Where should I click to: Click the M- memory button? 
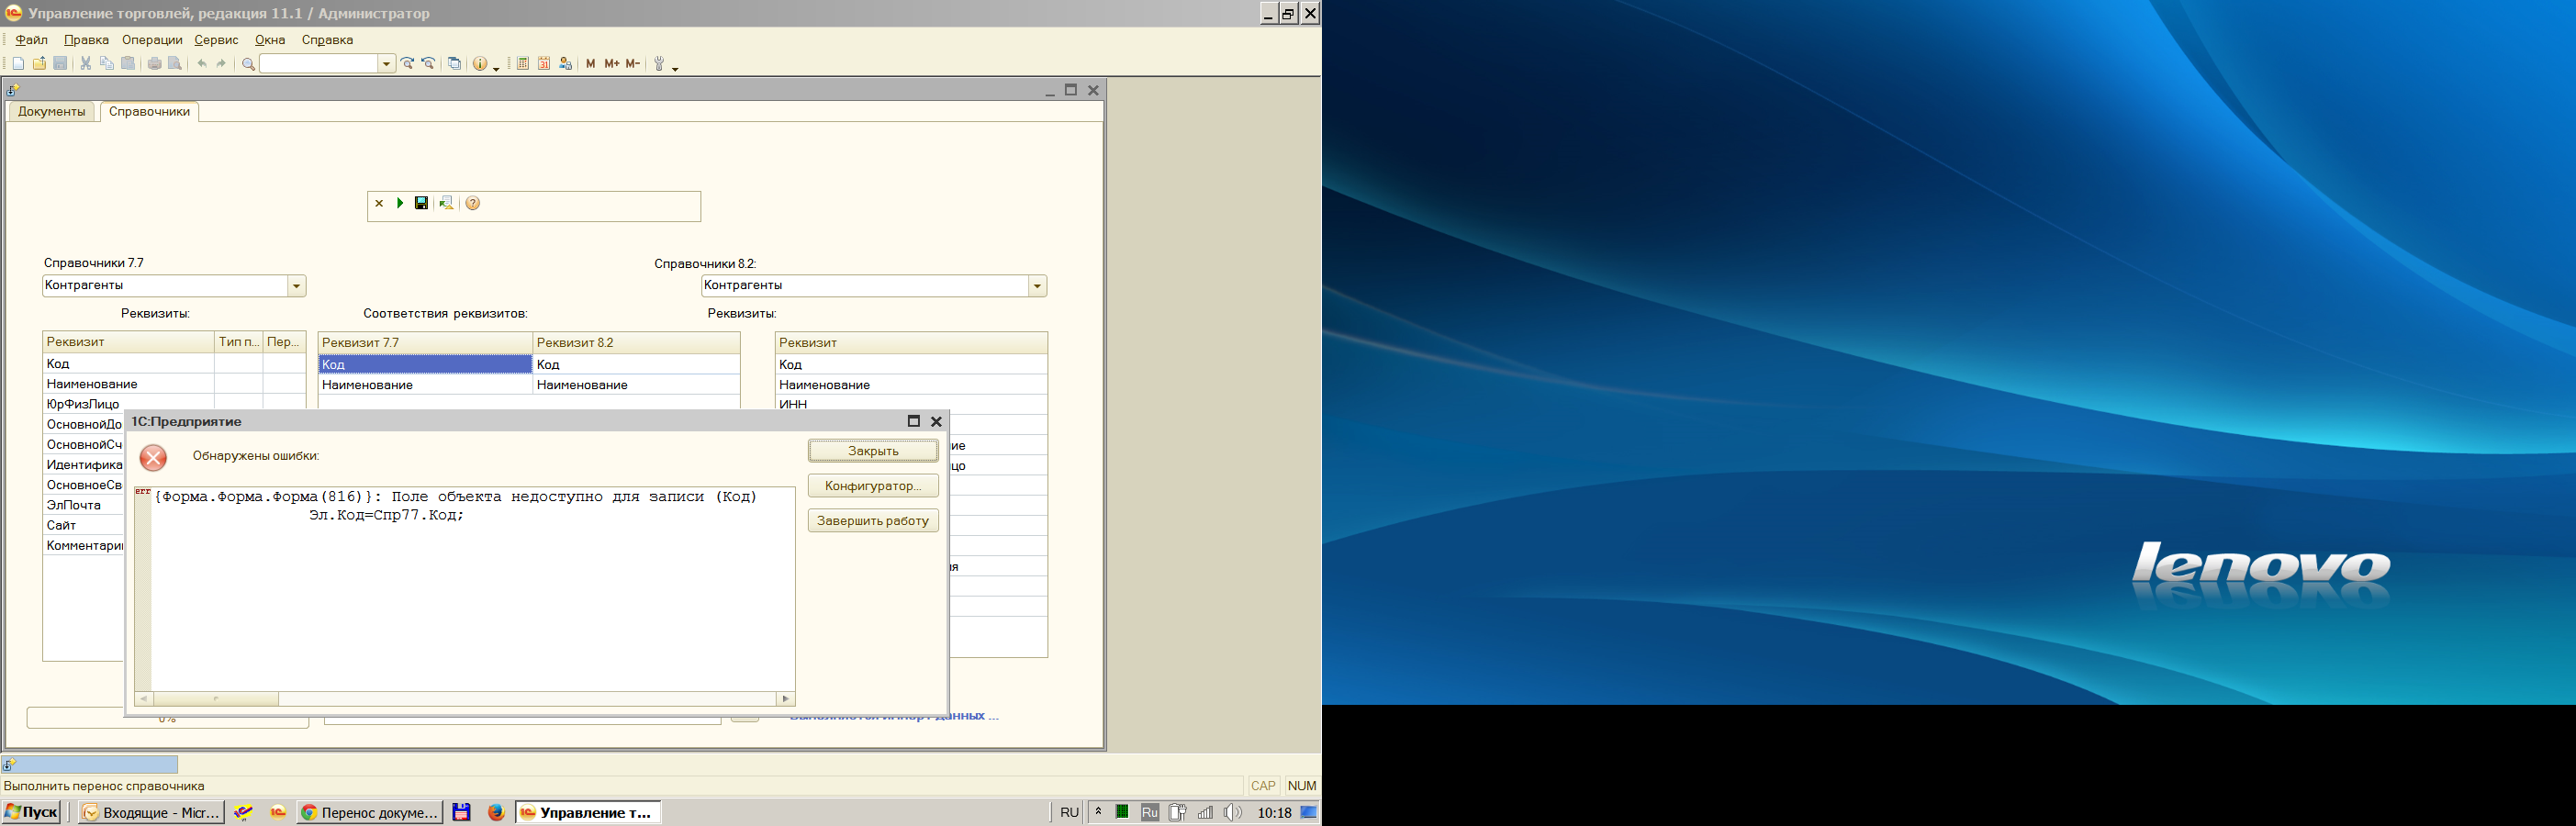(632, 64)
